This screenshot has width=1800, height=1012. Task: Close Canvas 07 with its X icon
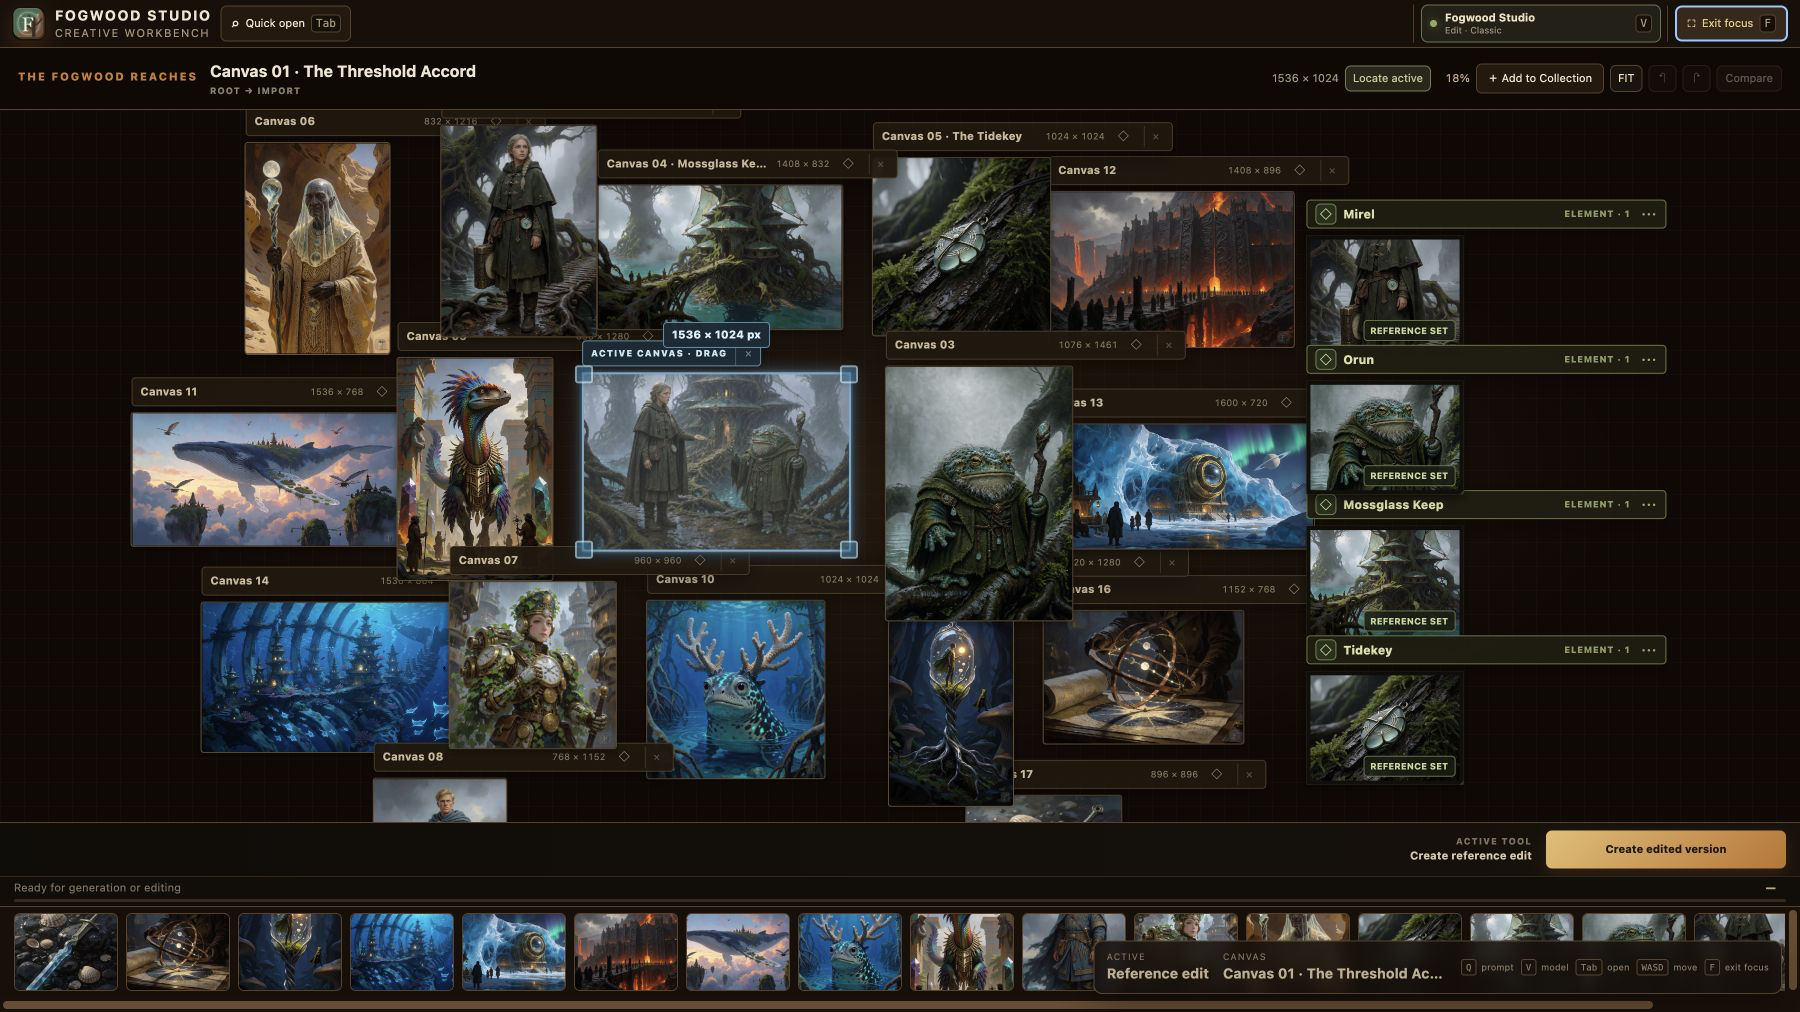click(732, 561)
